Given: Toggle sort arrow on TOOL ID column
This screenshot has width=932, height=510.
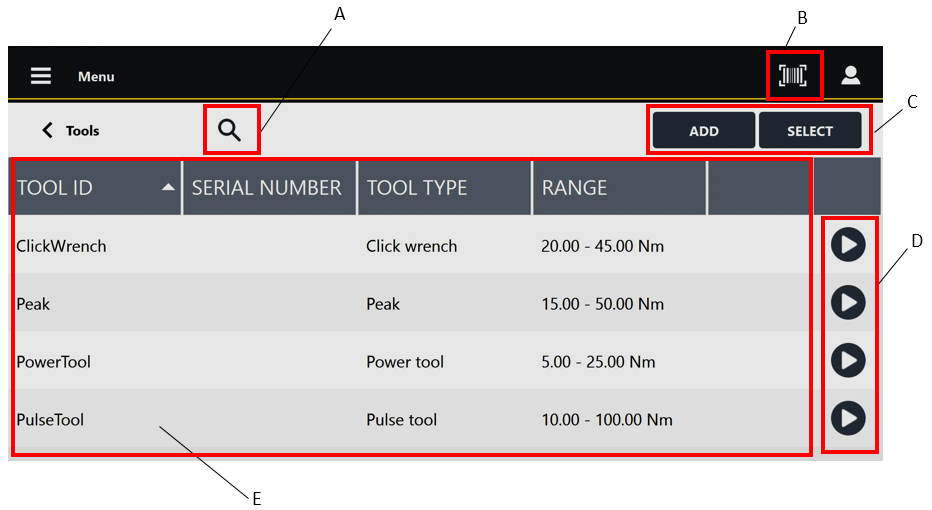Looking at the screenshot, I should pos(168,188).
